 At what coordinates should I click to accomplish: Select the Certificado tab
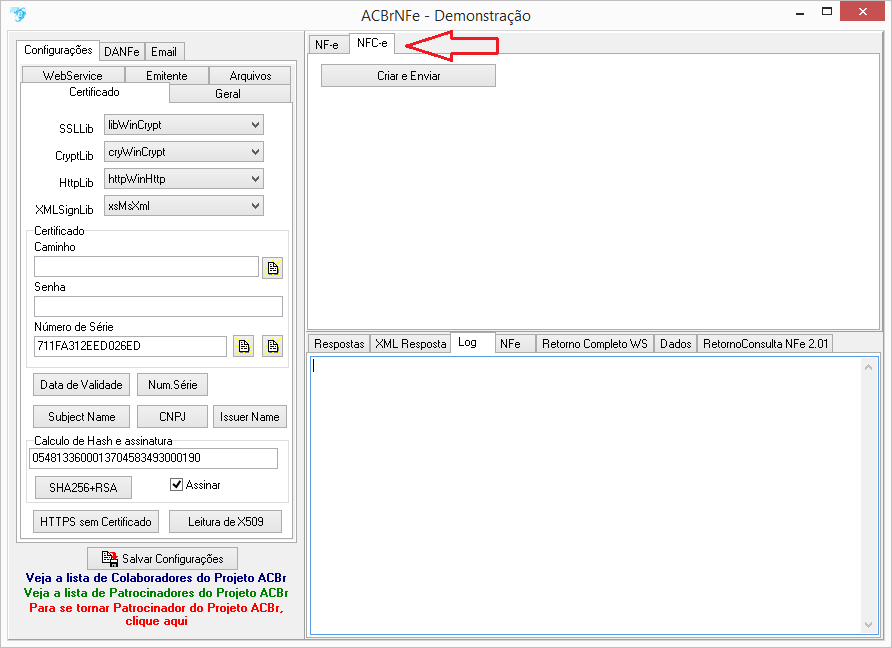tap(94, 92)
